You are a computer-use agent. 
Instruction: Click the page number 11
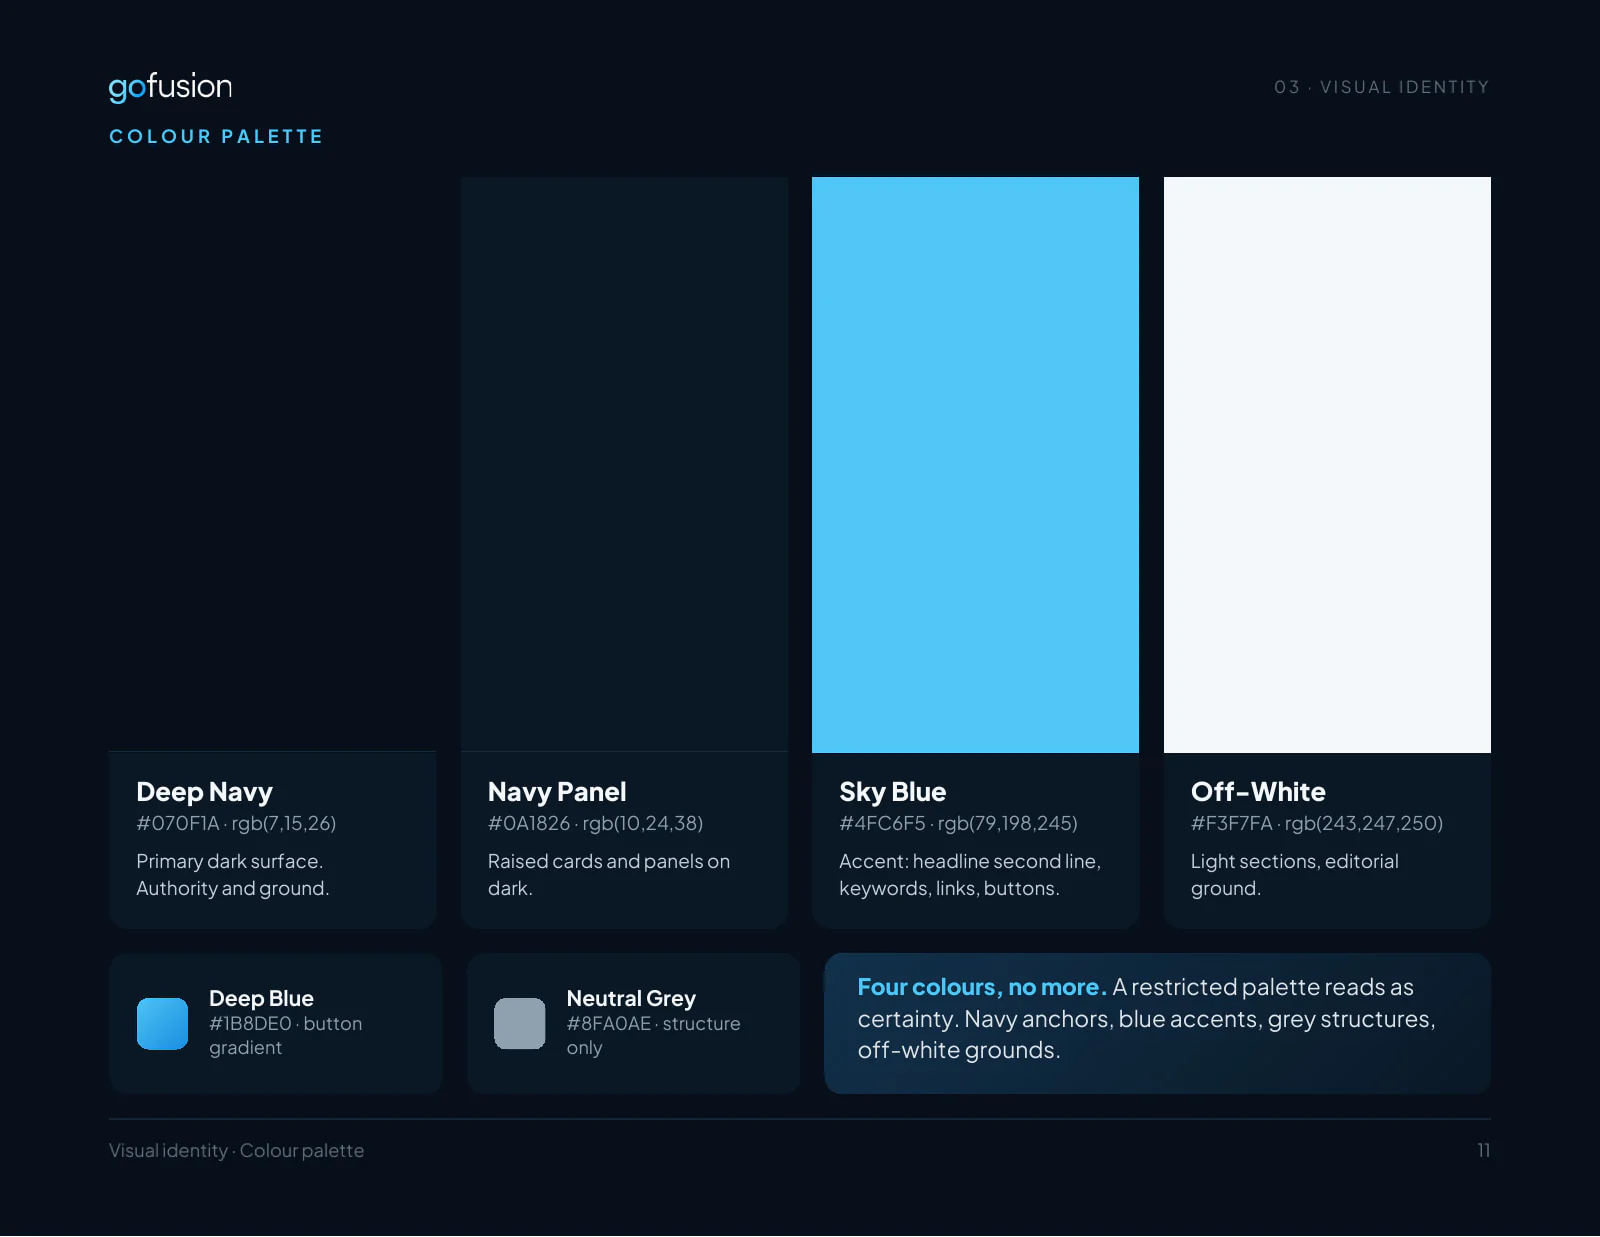click(x=1484, y=1151)
